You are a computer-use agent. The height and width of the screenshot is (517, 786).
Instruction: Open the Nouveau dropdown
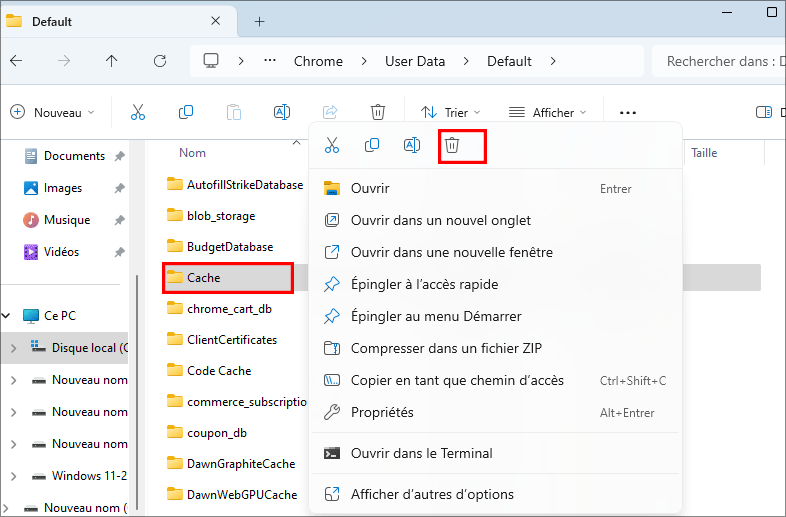(x=52, y=112)
